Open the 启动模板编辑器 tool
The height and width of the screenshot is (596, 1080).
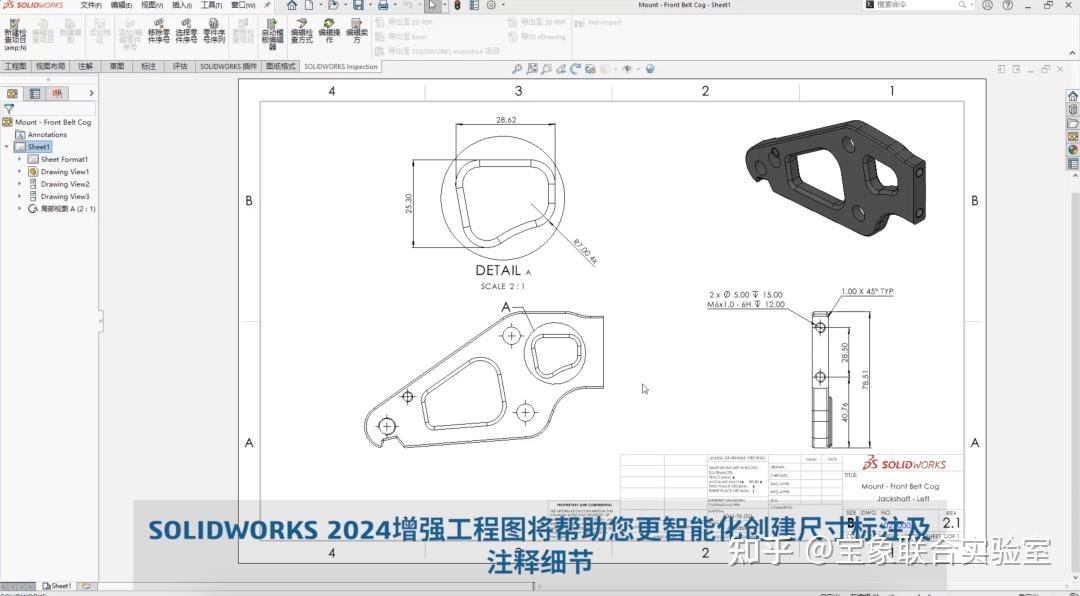point(272,31)
